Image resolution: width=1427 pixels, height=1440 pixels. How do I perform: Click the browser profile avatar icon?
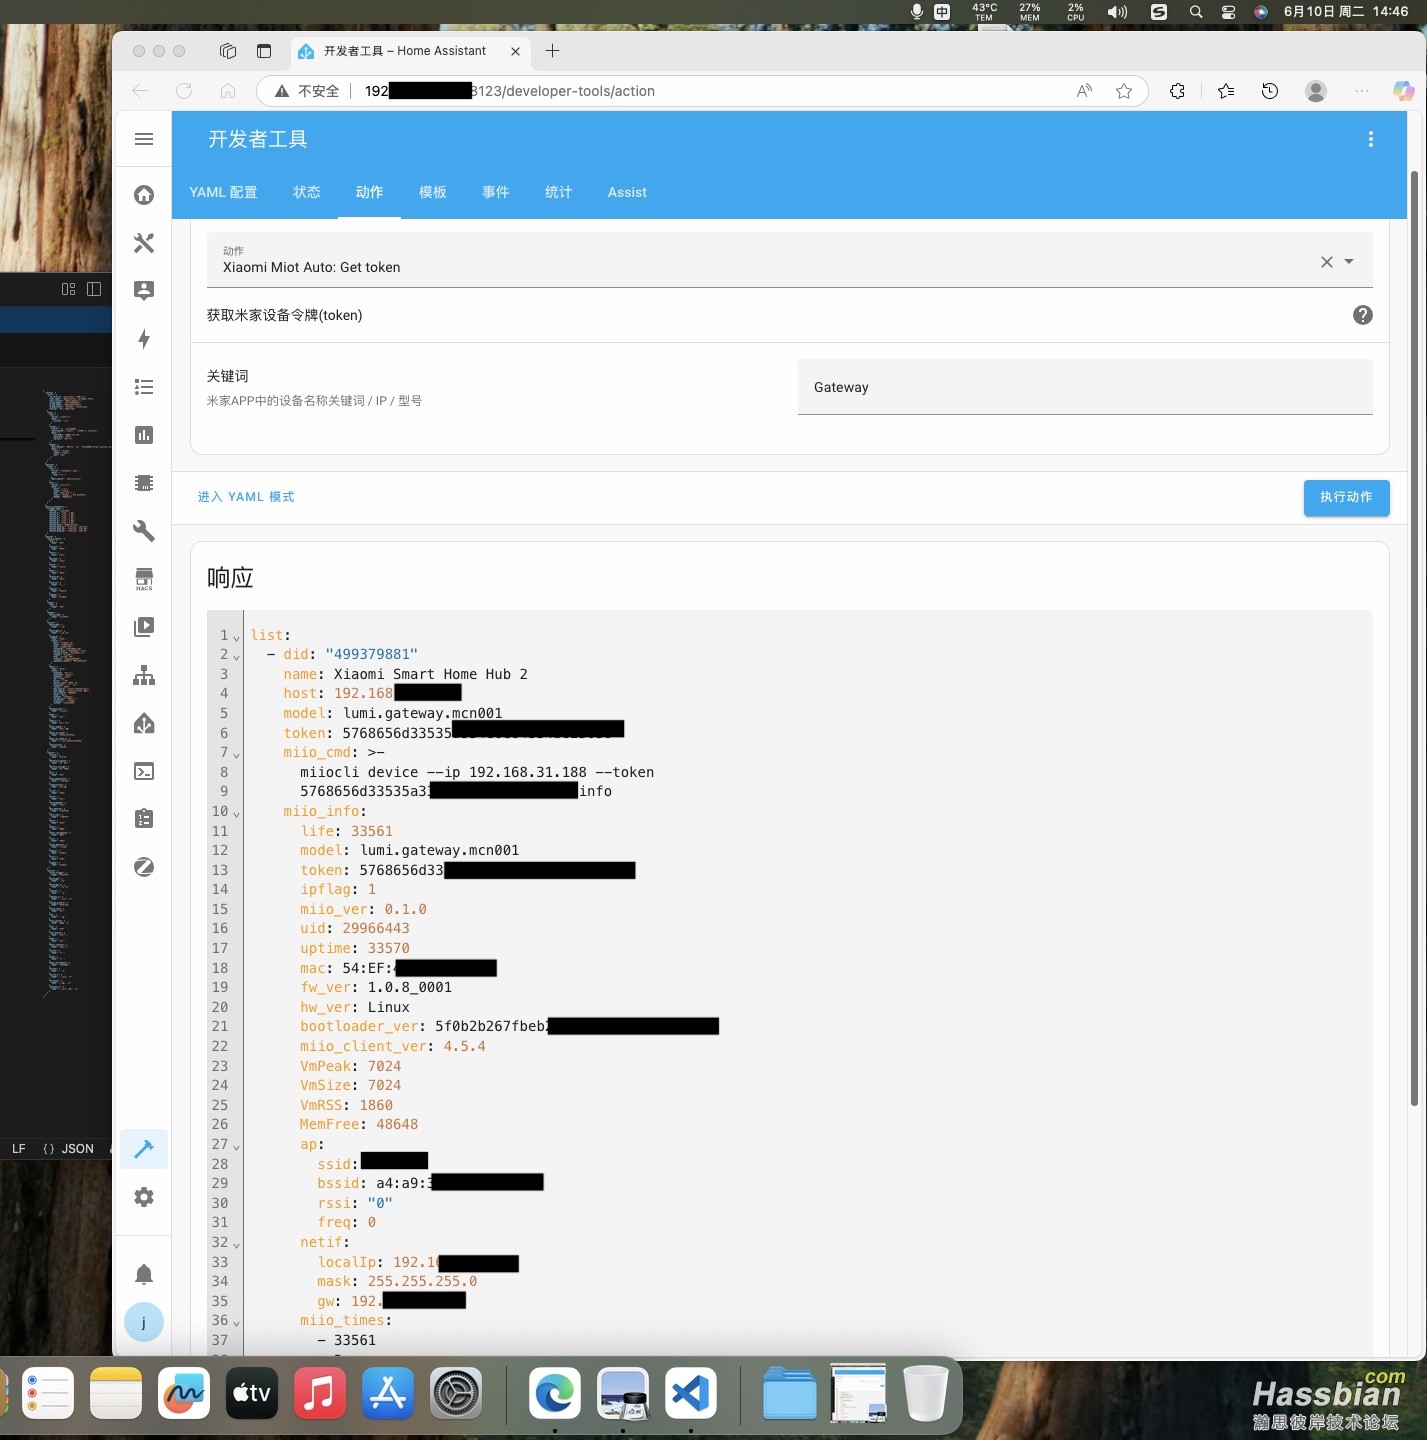point(1316,91)
